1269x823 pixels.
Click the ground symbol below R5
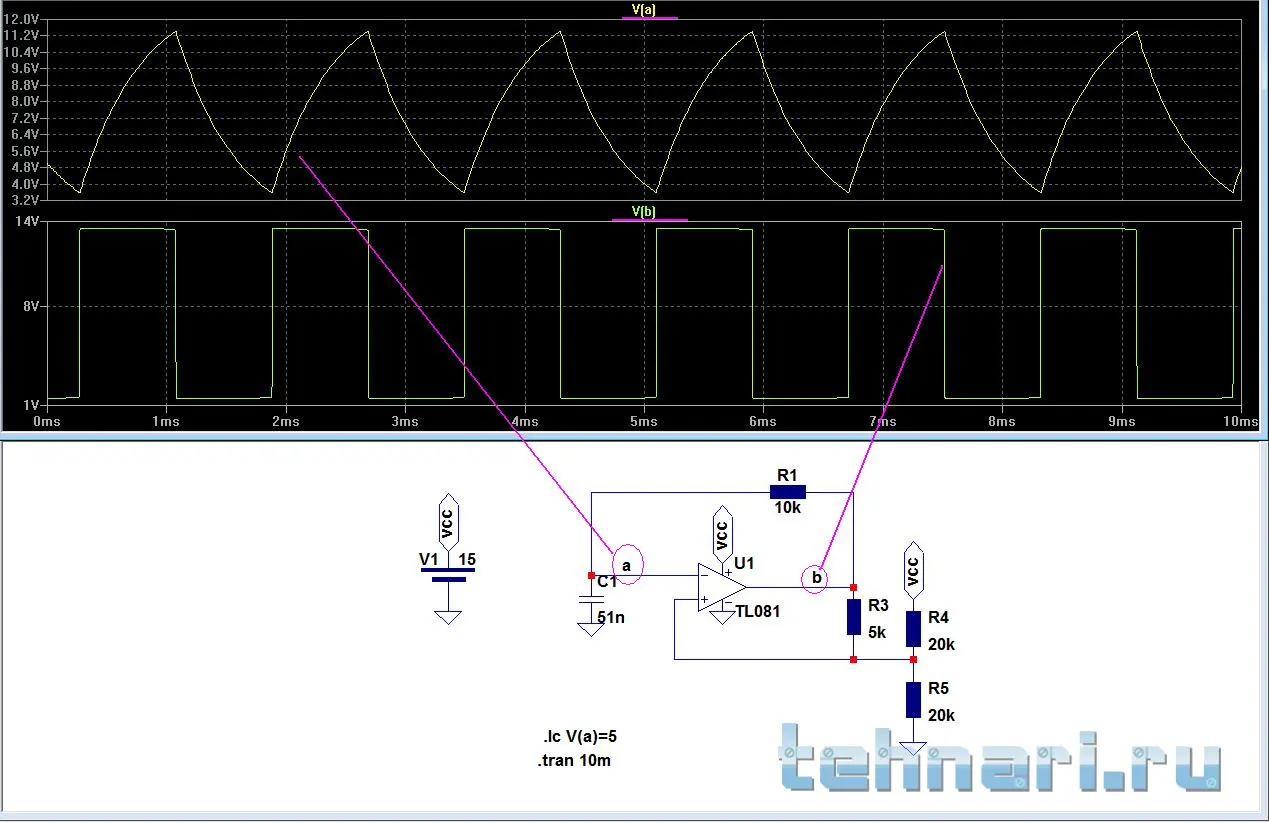(913, 749)
